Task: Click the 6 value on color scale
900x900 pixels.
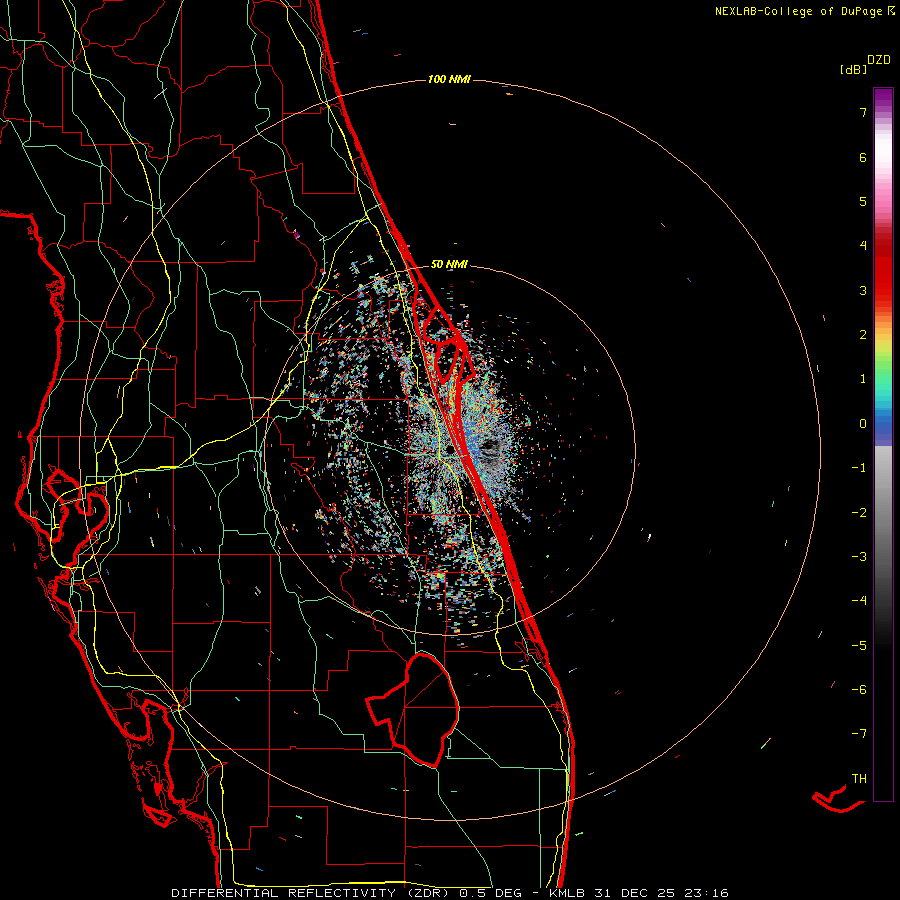Action: 862,157
